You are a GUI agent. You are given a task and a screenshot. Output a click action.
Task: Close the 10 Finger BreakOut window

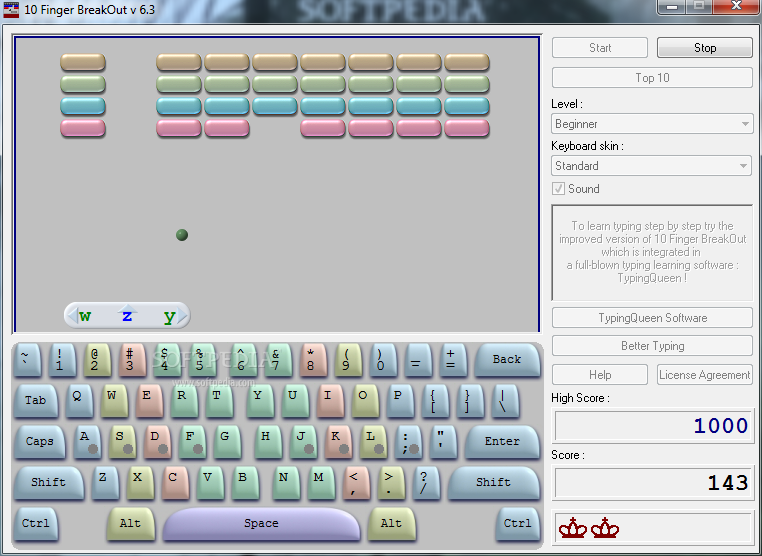coord(737,7)
